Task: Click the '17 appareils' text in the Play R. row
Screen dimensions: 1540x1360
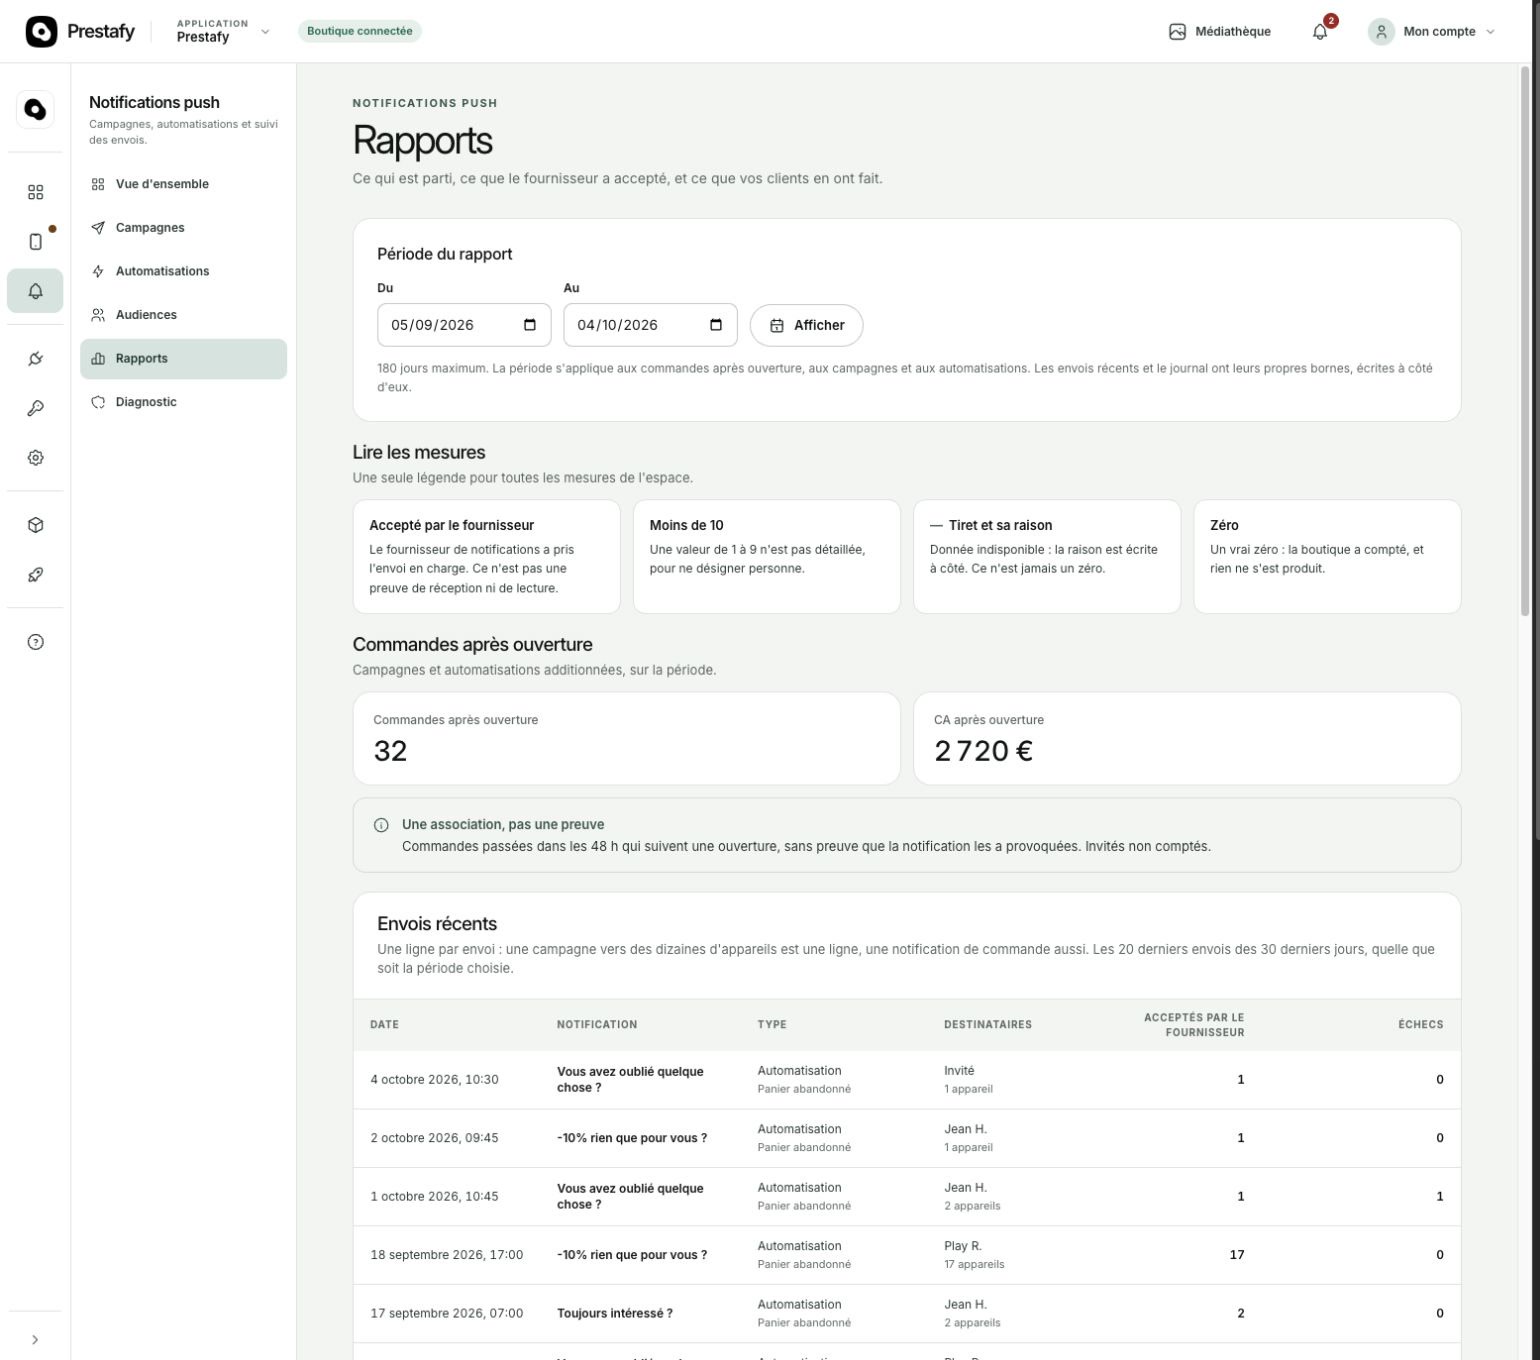Action: [x=974, y=1264]
